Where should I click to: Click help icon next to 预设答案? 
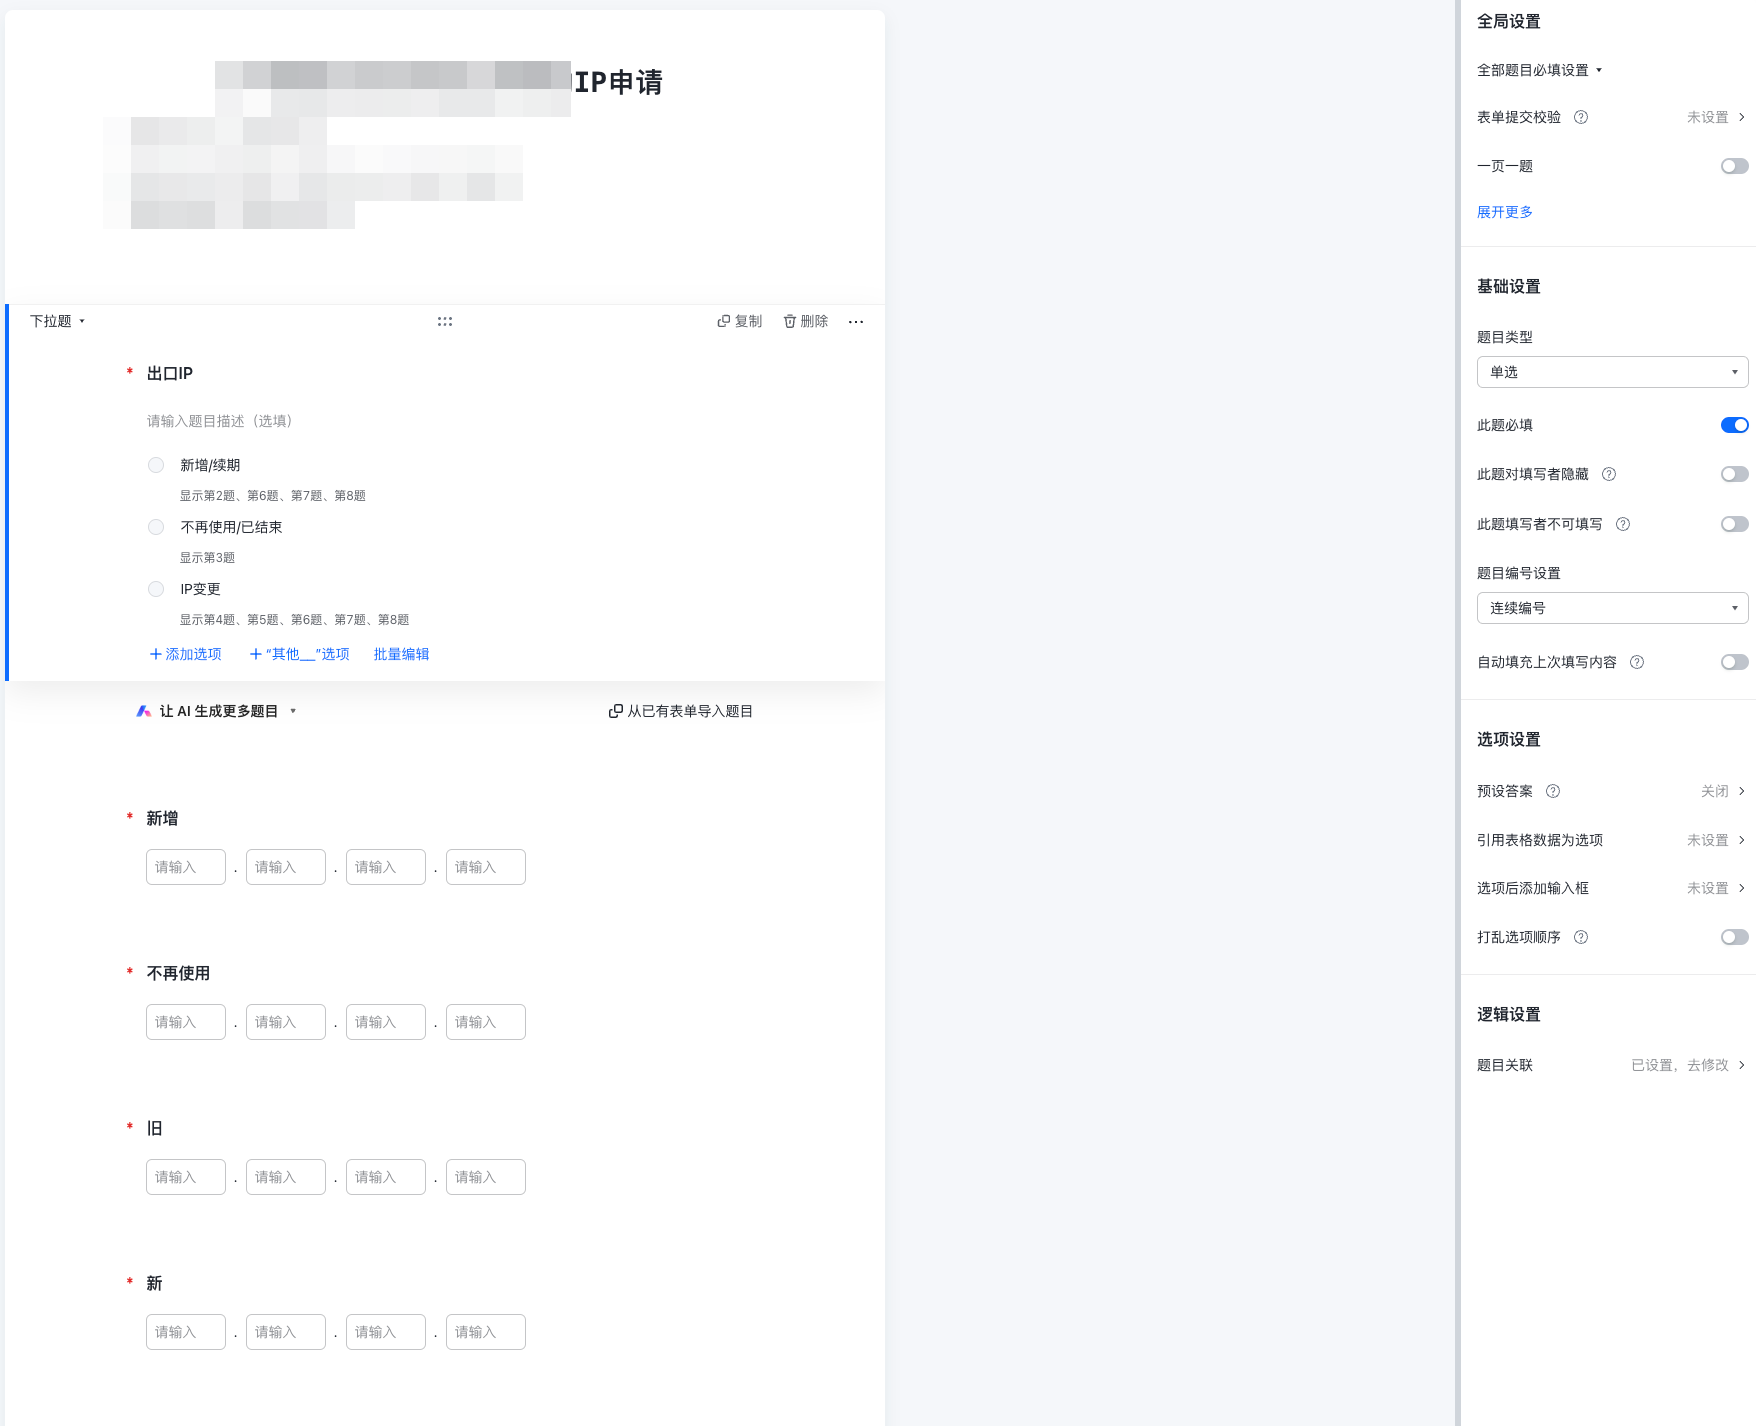point(1553,791)
